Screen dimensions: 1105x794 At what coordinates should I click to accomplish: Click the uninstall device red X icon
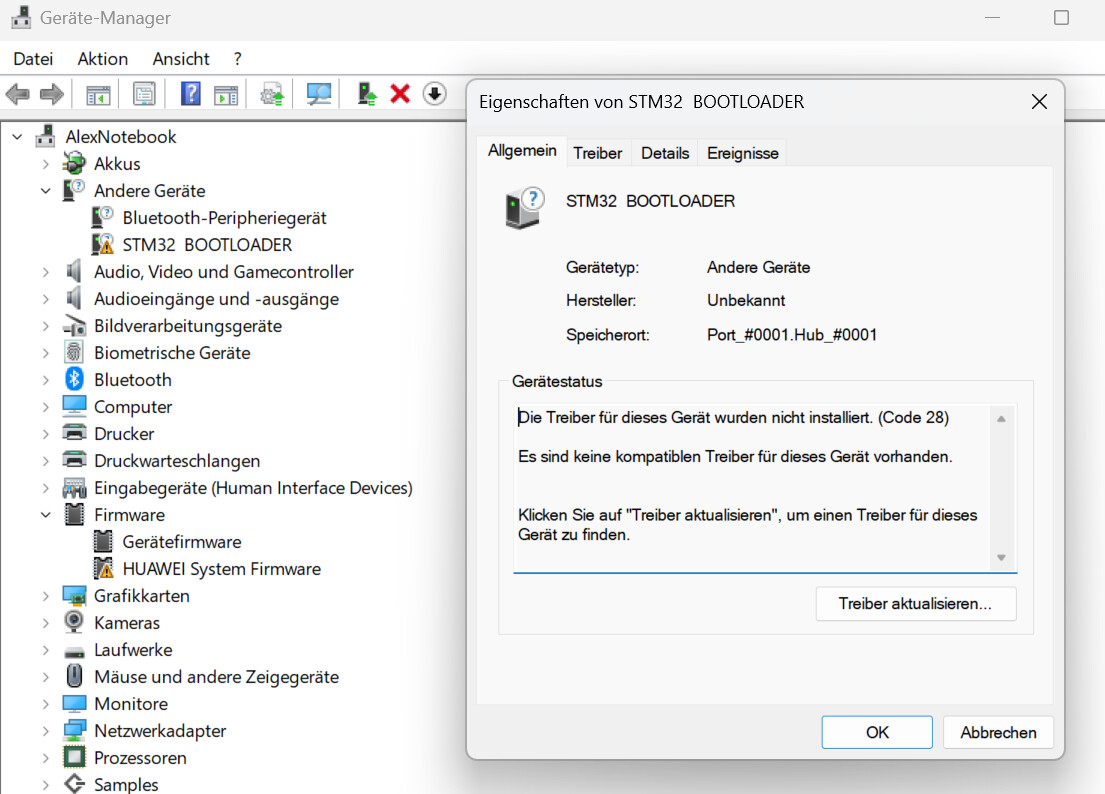tap(398, 93)
